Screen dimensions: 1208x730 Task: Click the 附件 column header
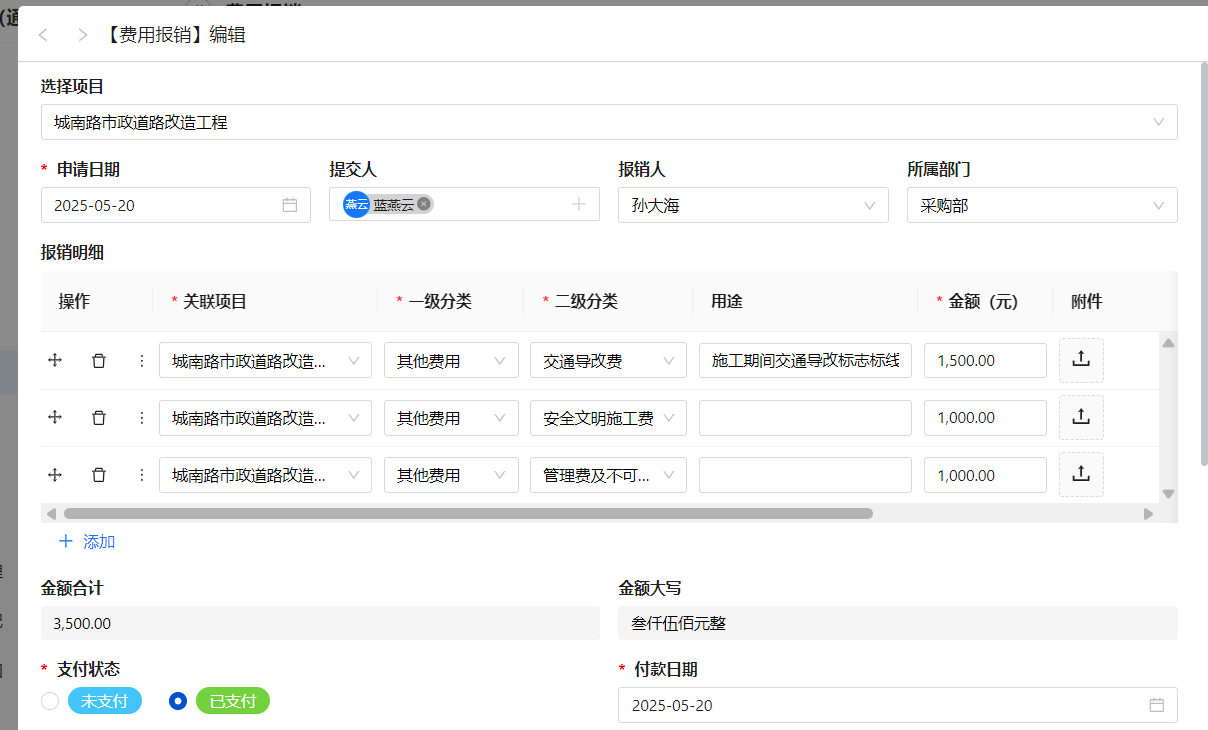1087,301
